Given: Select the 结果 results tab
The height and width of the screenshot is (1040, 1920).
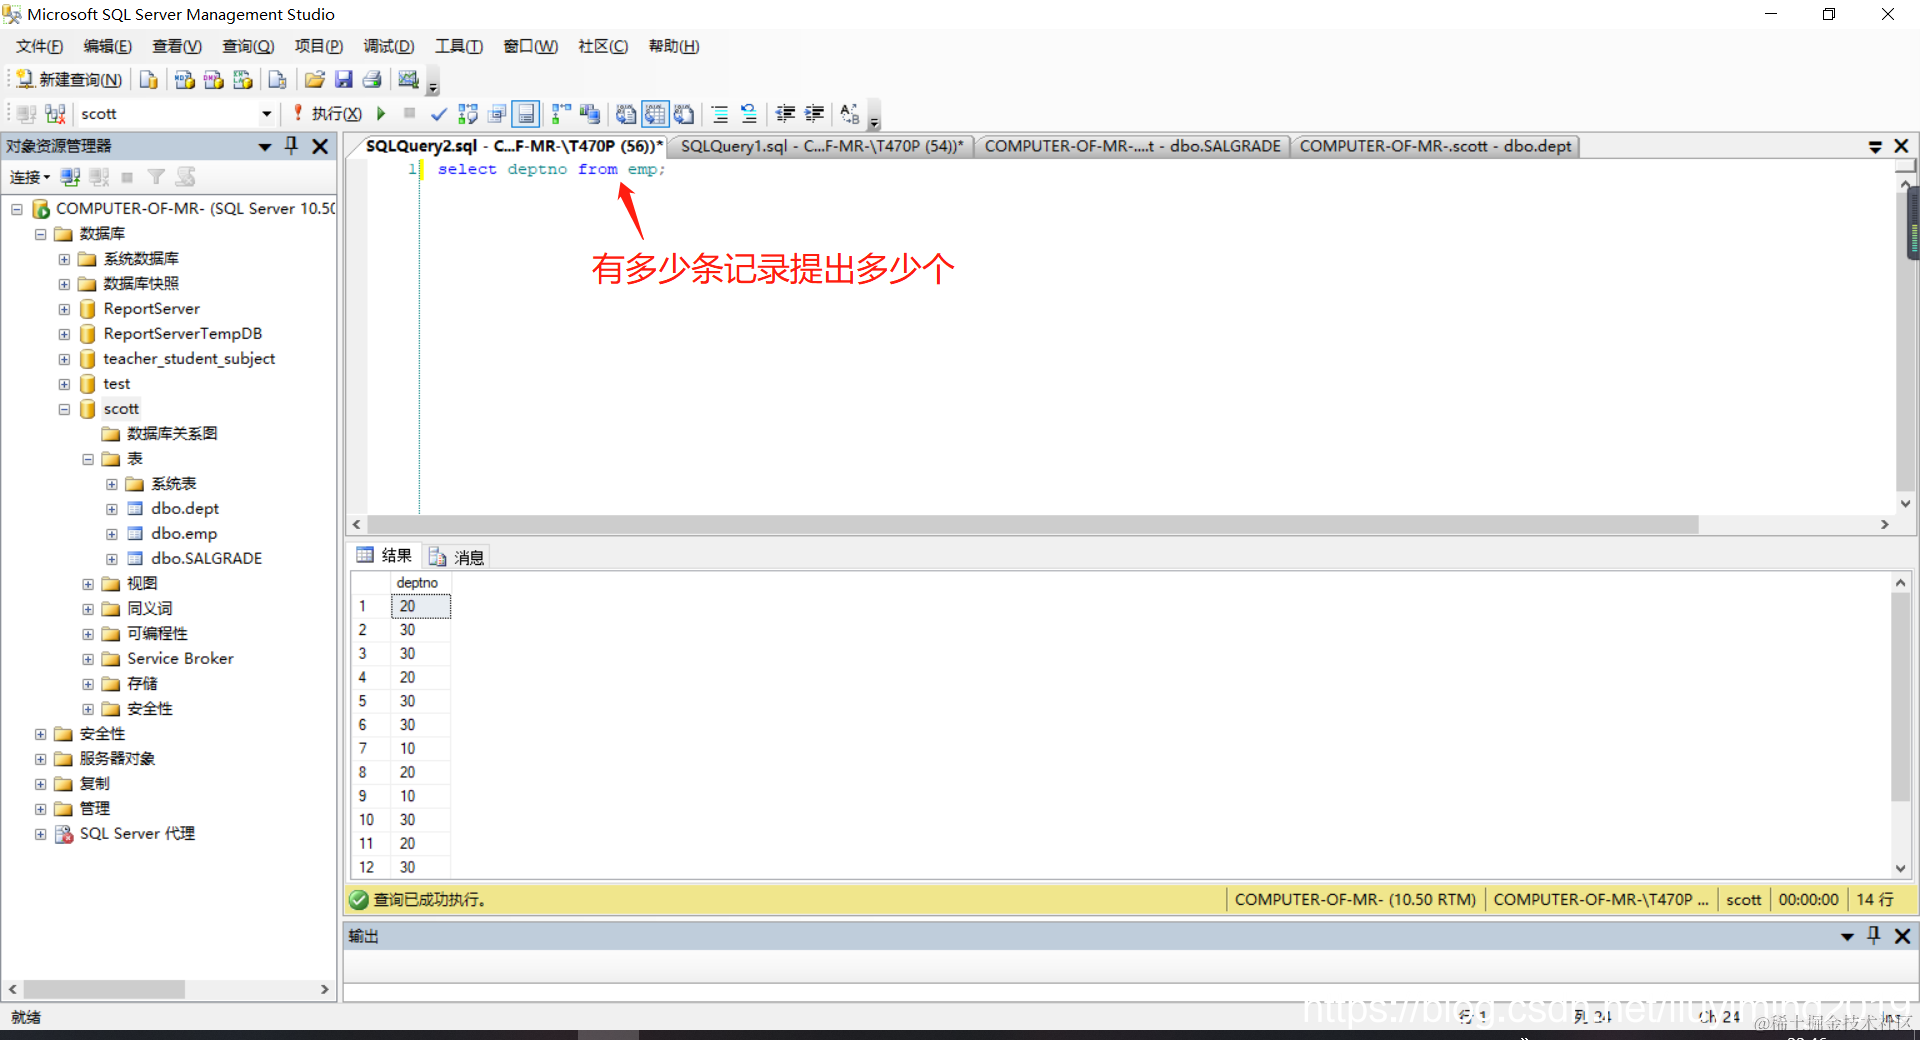Looking at the screenshot, I should tap(385, 556).
